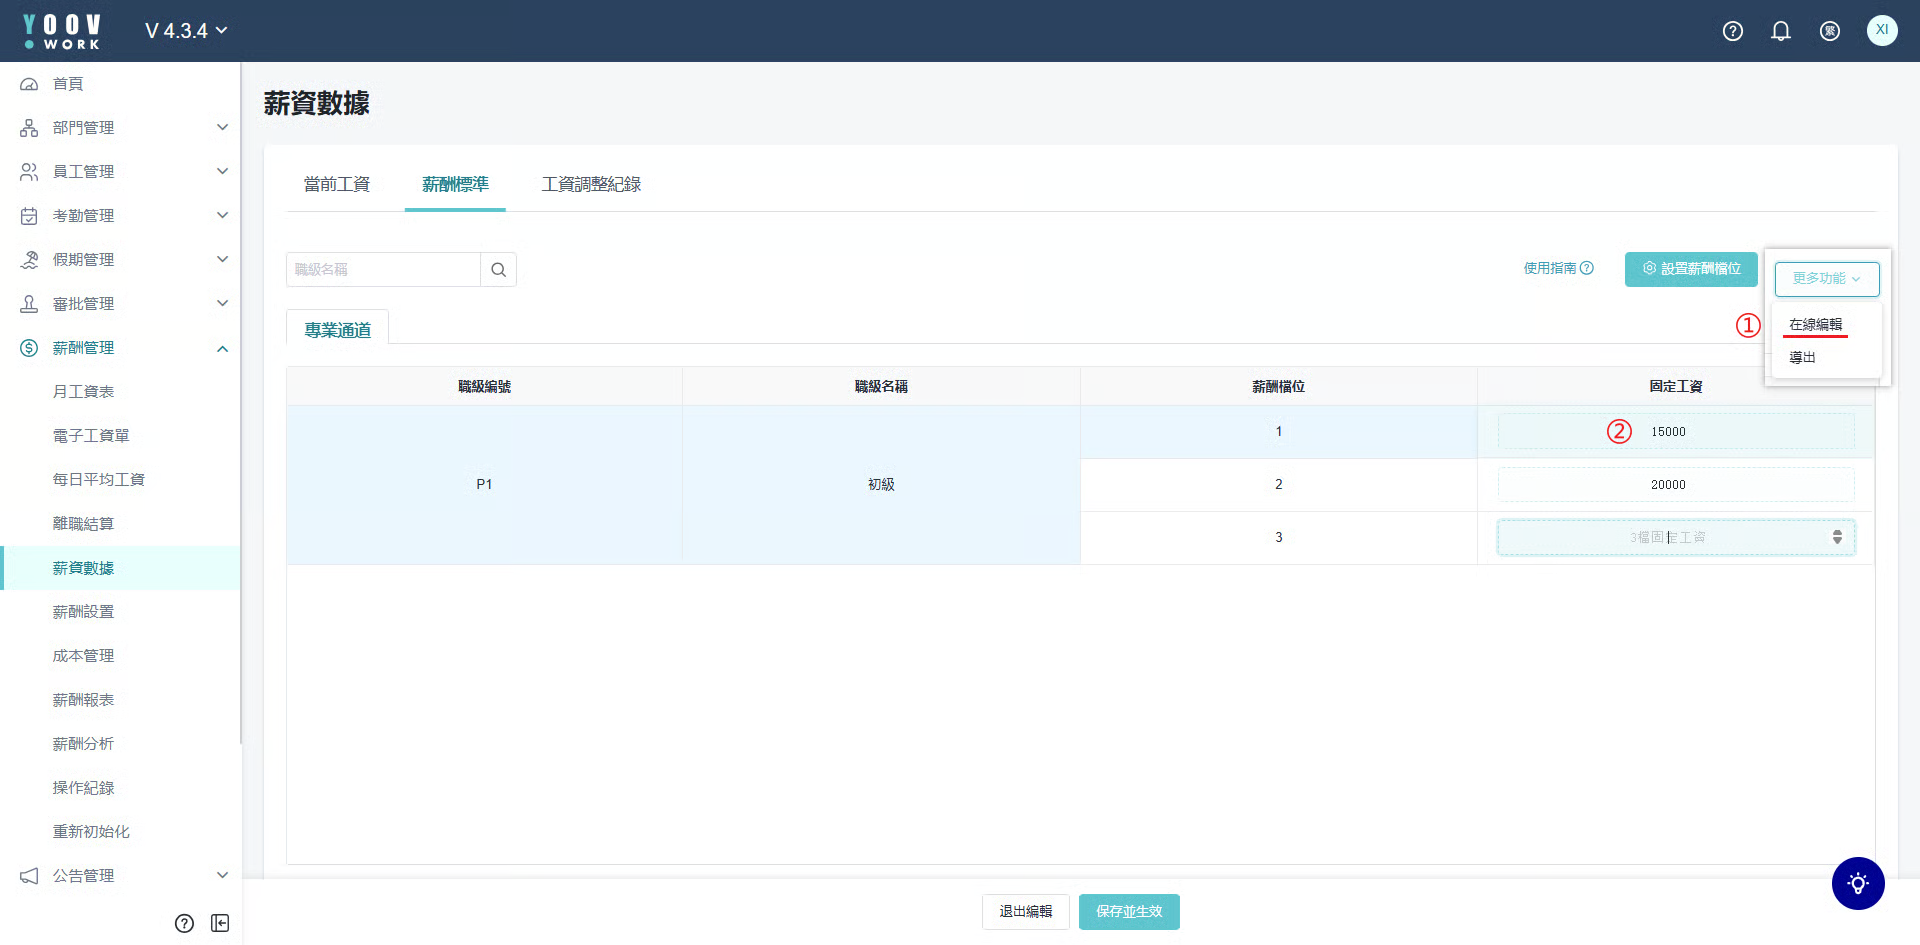Open the notifications bell
The height and width of the screenshot is (945, 1920).
tap(1781, 31)
